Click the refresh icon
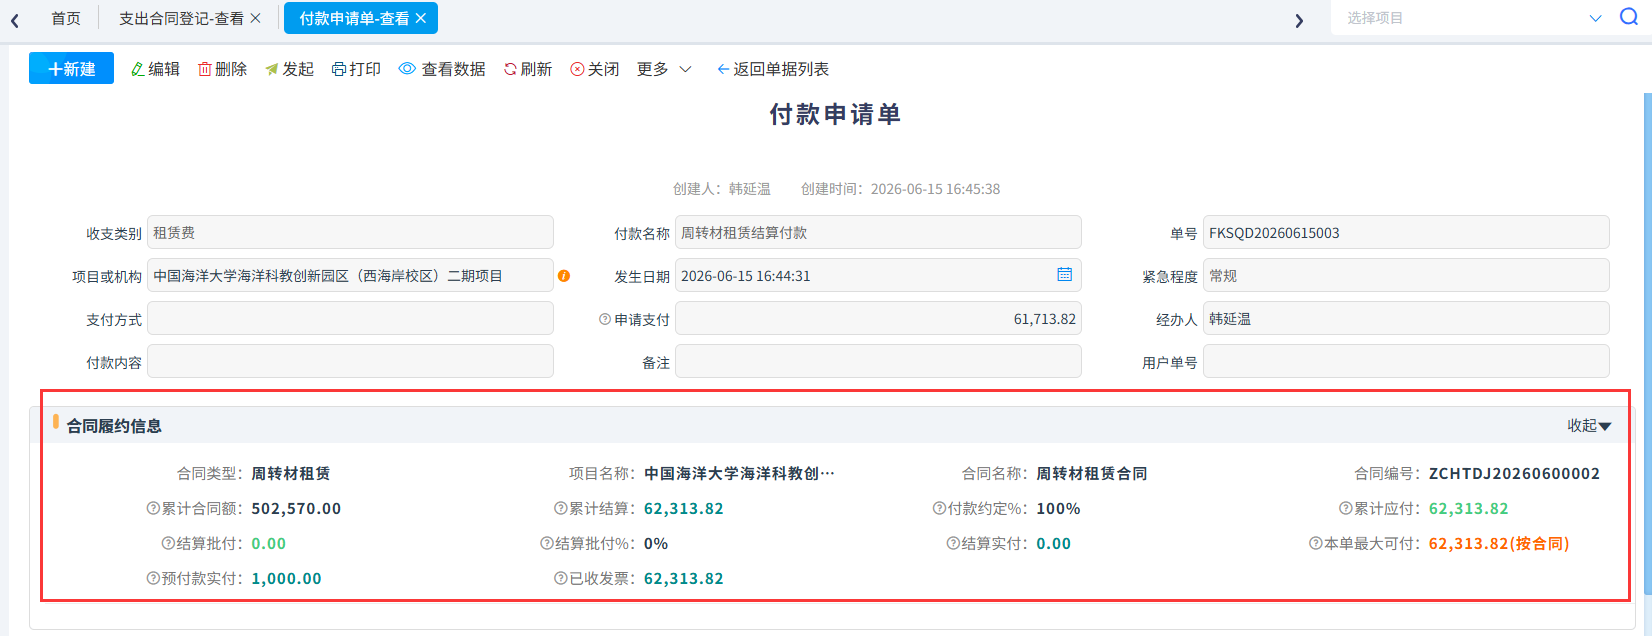Viewport: 1652px width, 636px height. (510, 69)
